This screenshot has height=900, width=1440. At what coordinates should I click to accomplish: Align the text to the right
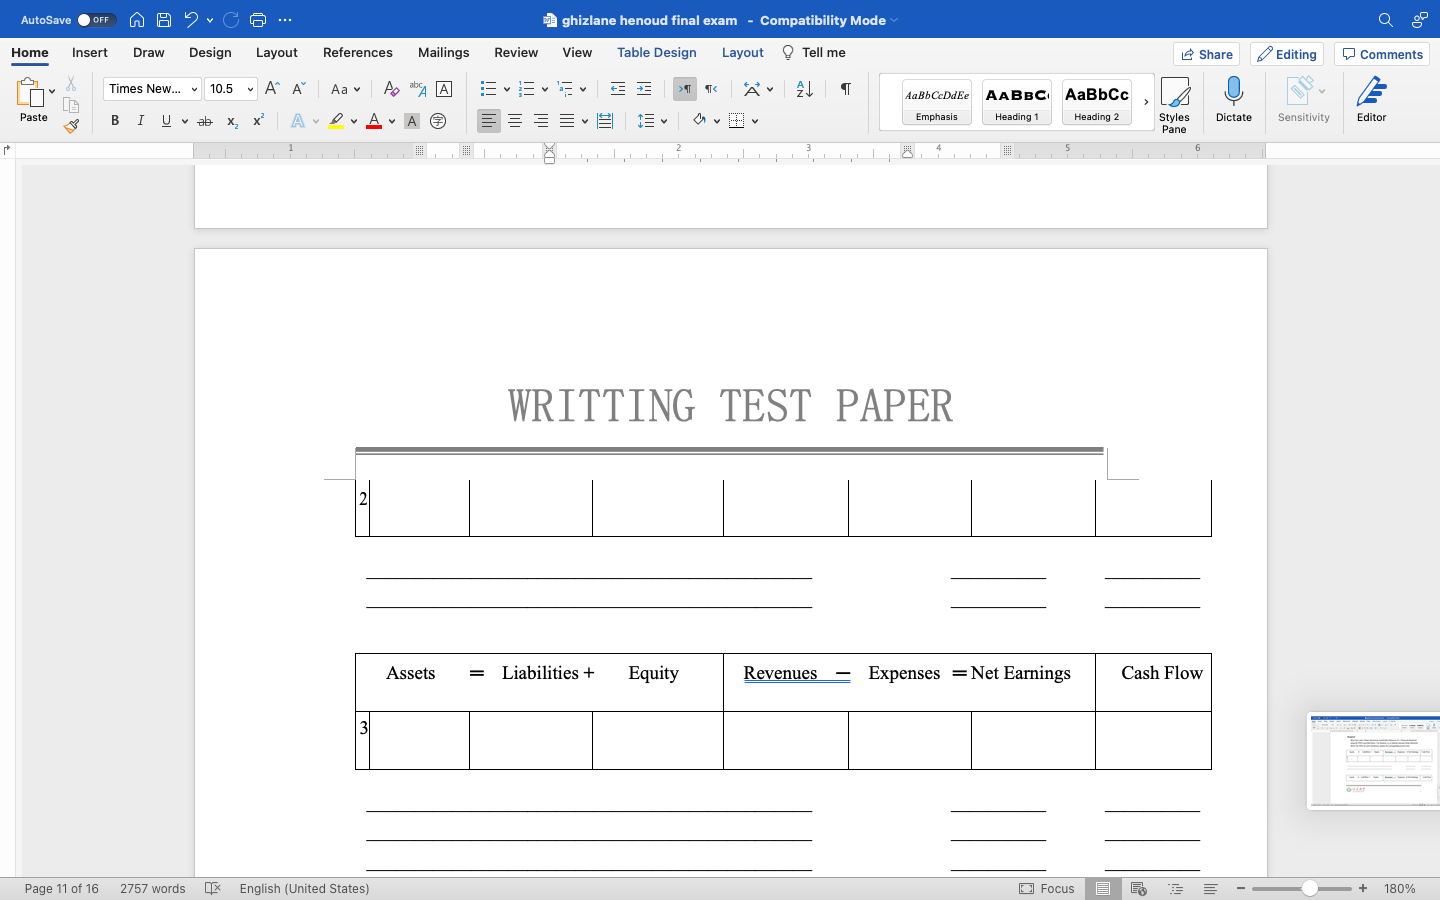(541, 121)
